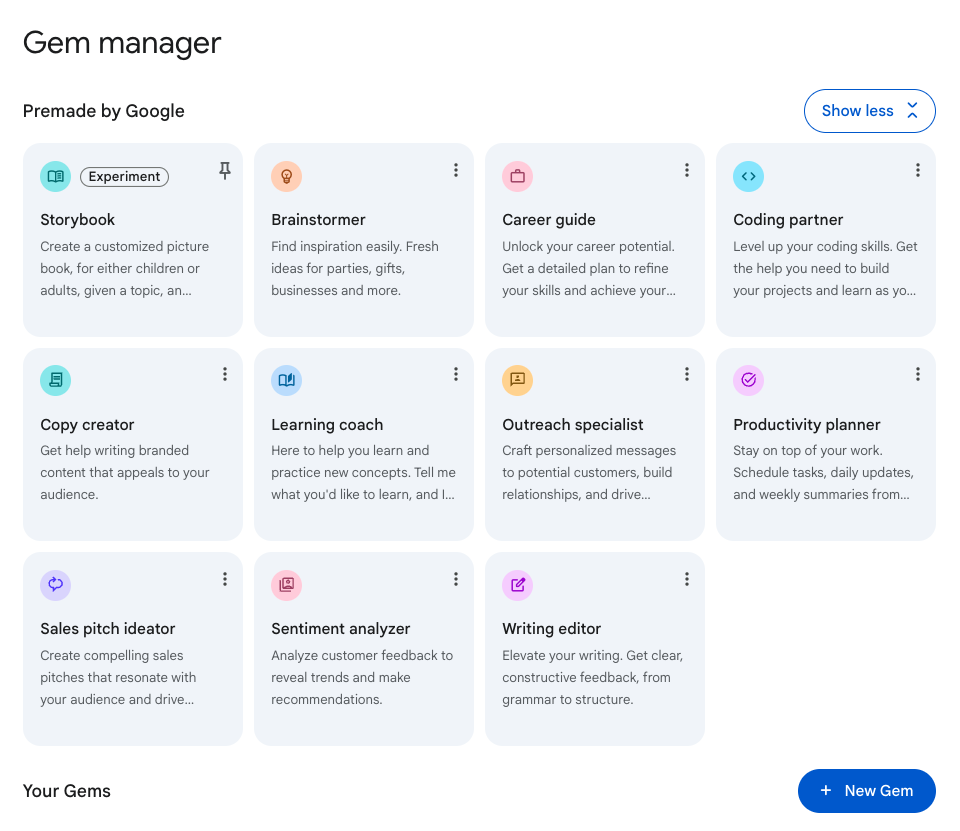Click the Outreach specialist chat icon
960x831 pixels.
click(x=517, y=380)
